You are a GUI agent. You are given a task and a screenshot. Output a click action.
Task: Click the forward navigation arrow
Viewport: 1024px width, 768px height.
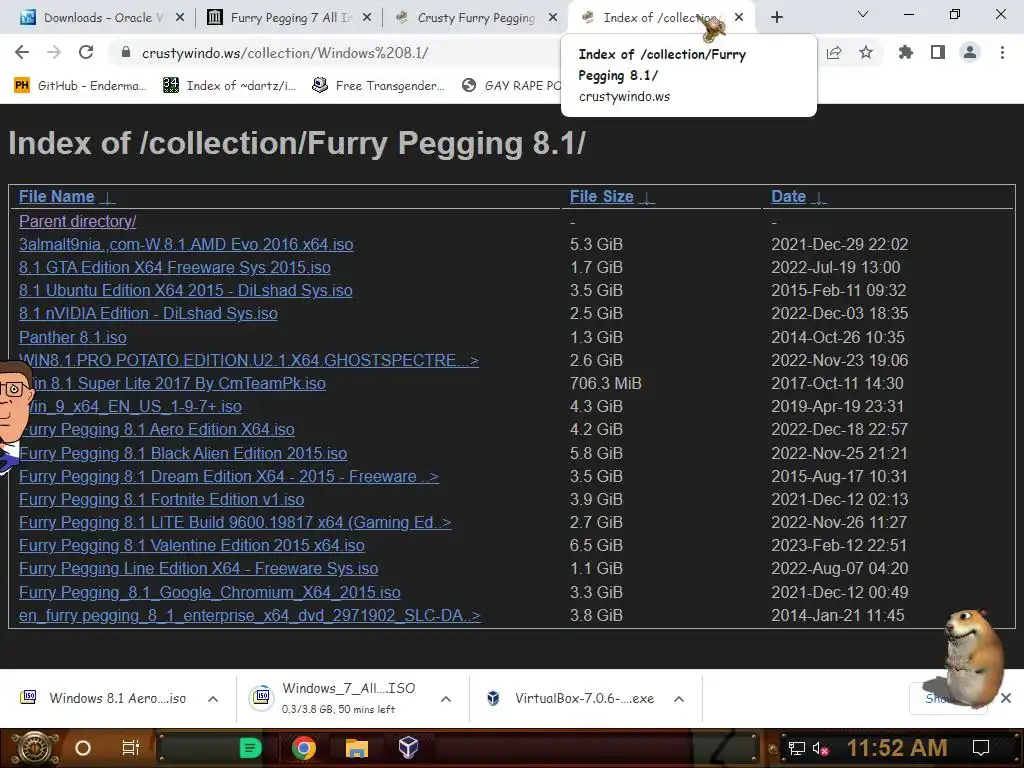pos(54,52)
